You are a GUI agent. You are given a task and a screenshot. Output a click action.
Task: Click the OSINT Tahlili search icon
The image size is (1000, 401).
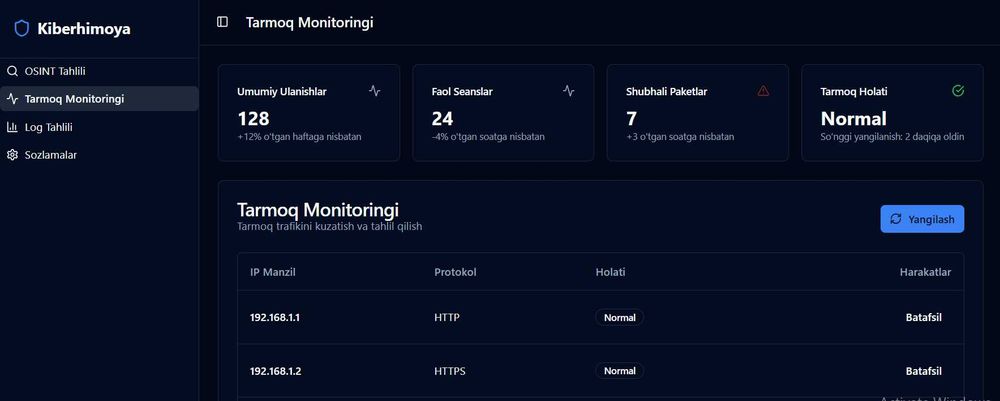(x=12, y=71)
